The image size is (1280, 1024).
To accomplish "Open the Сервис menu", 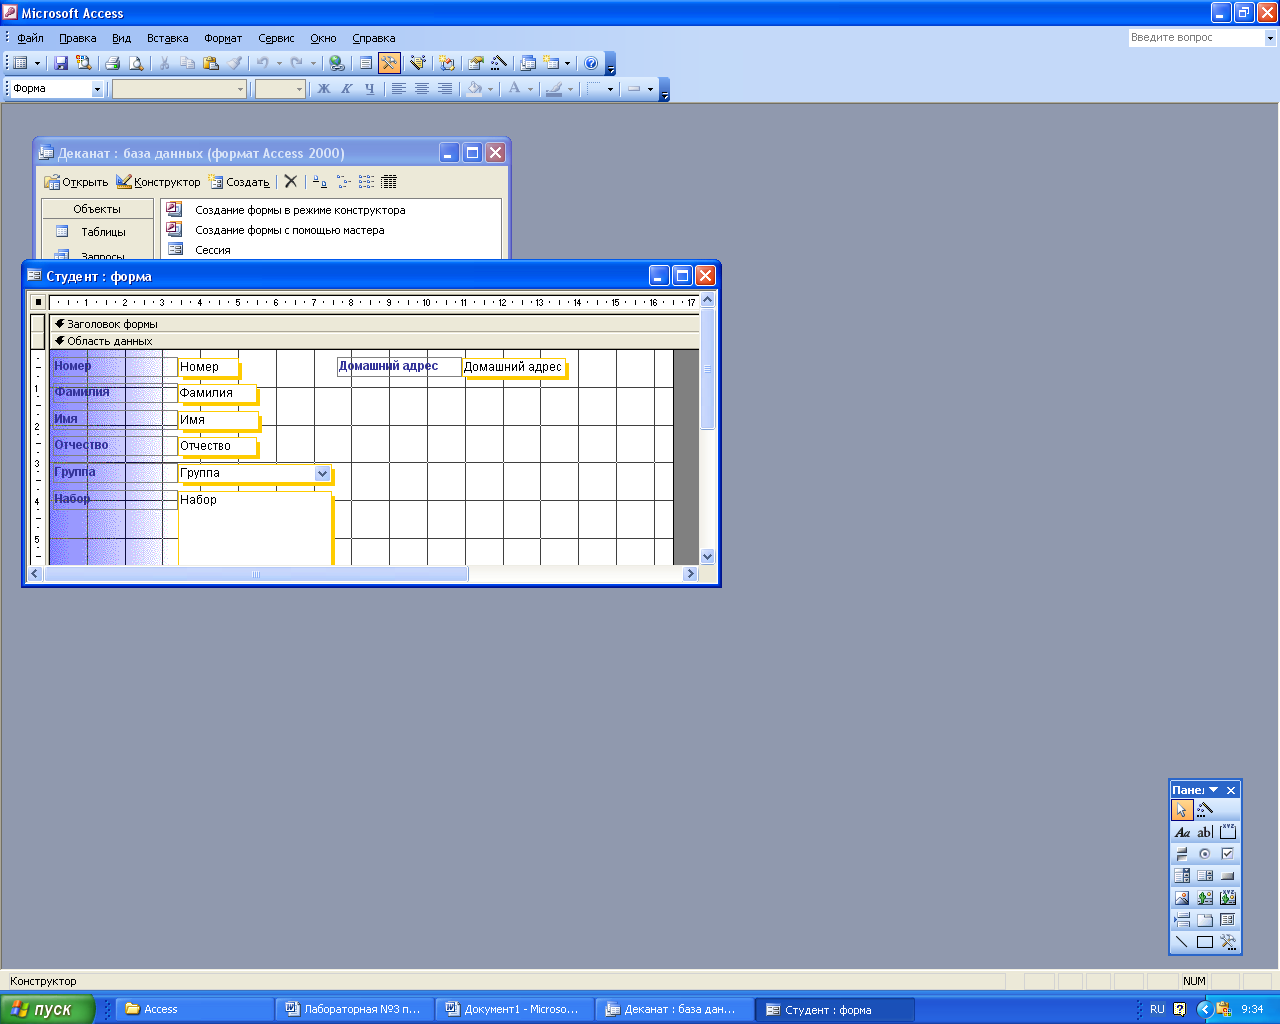I will [x=276, y=38].
